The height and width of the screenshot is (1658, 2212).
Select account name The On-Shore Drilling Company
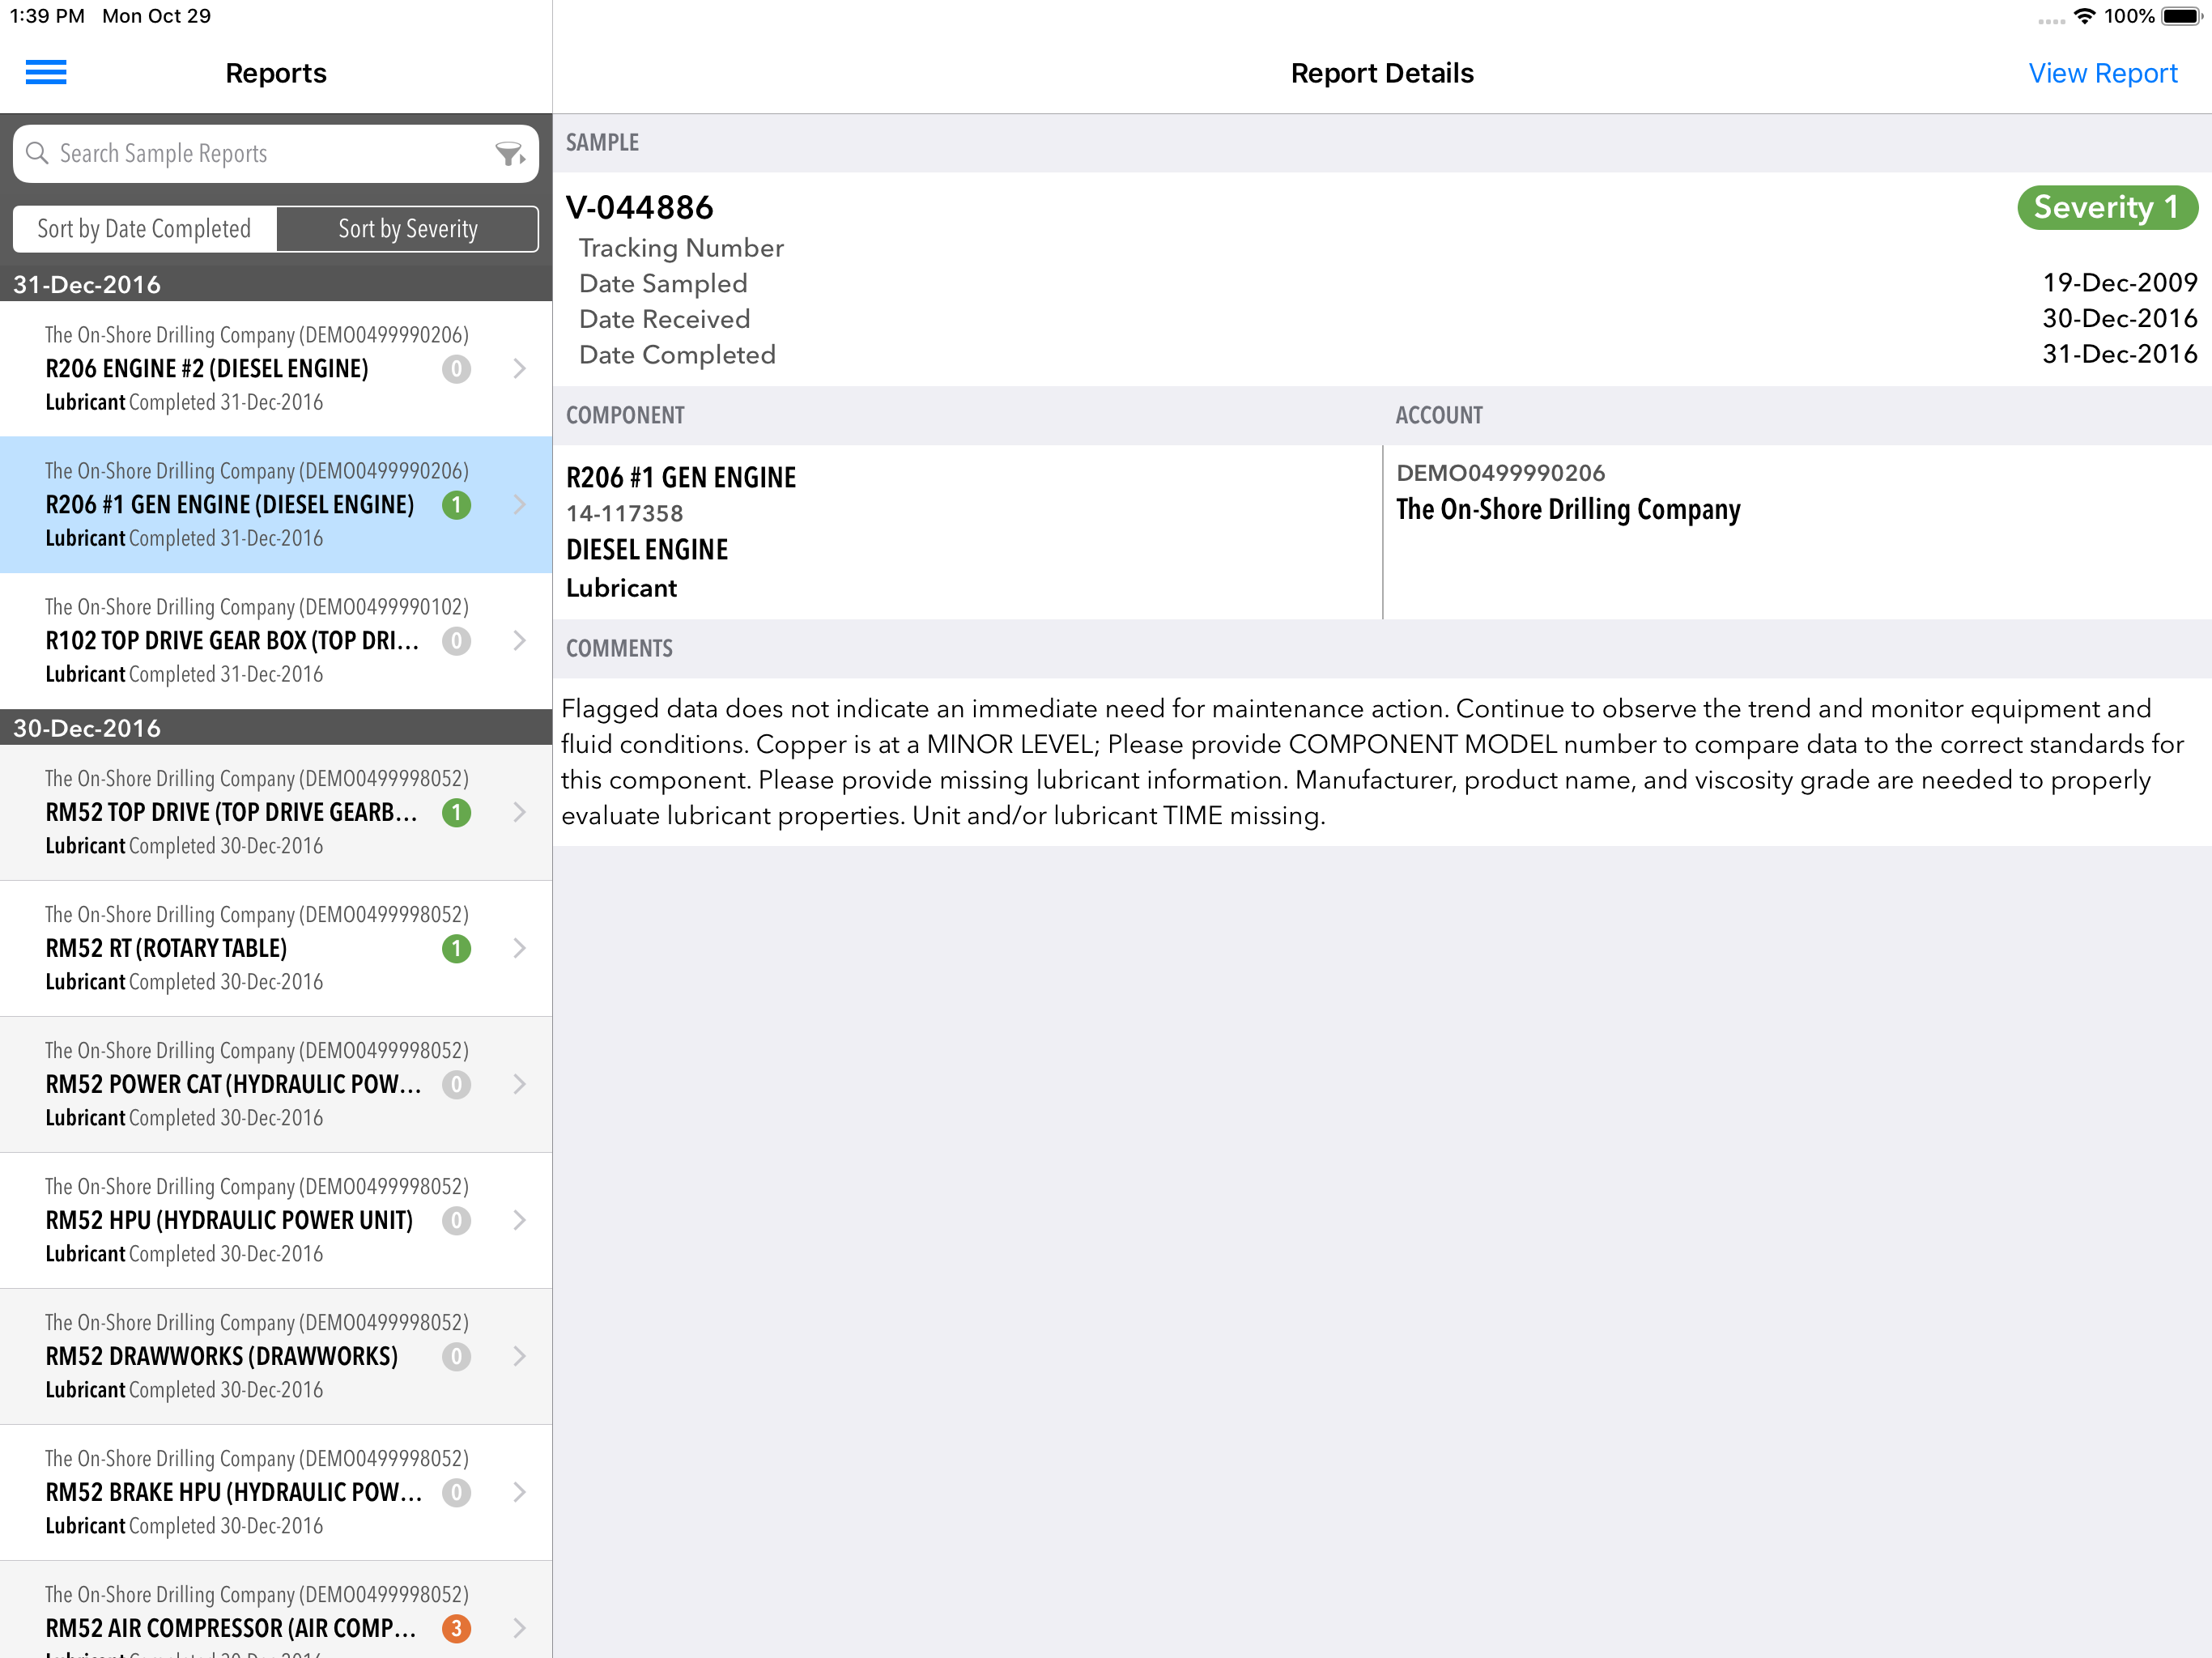(x=1568, y=509)
